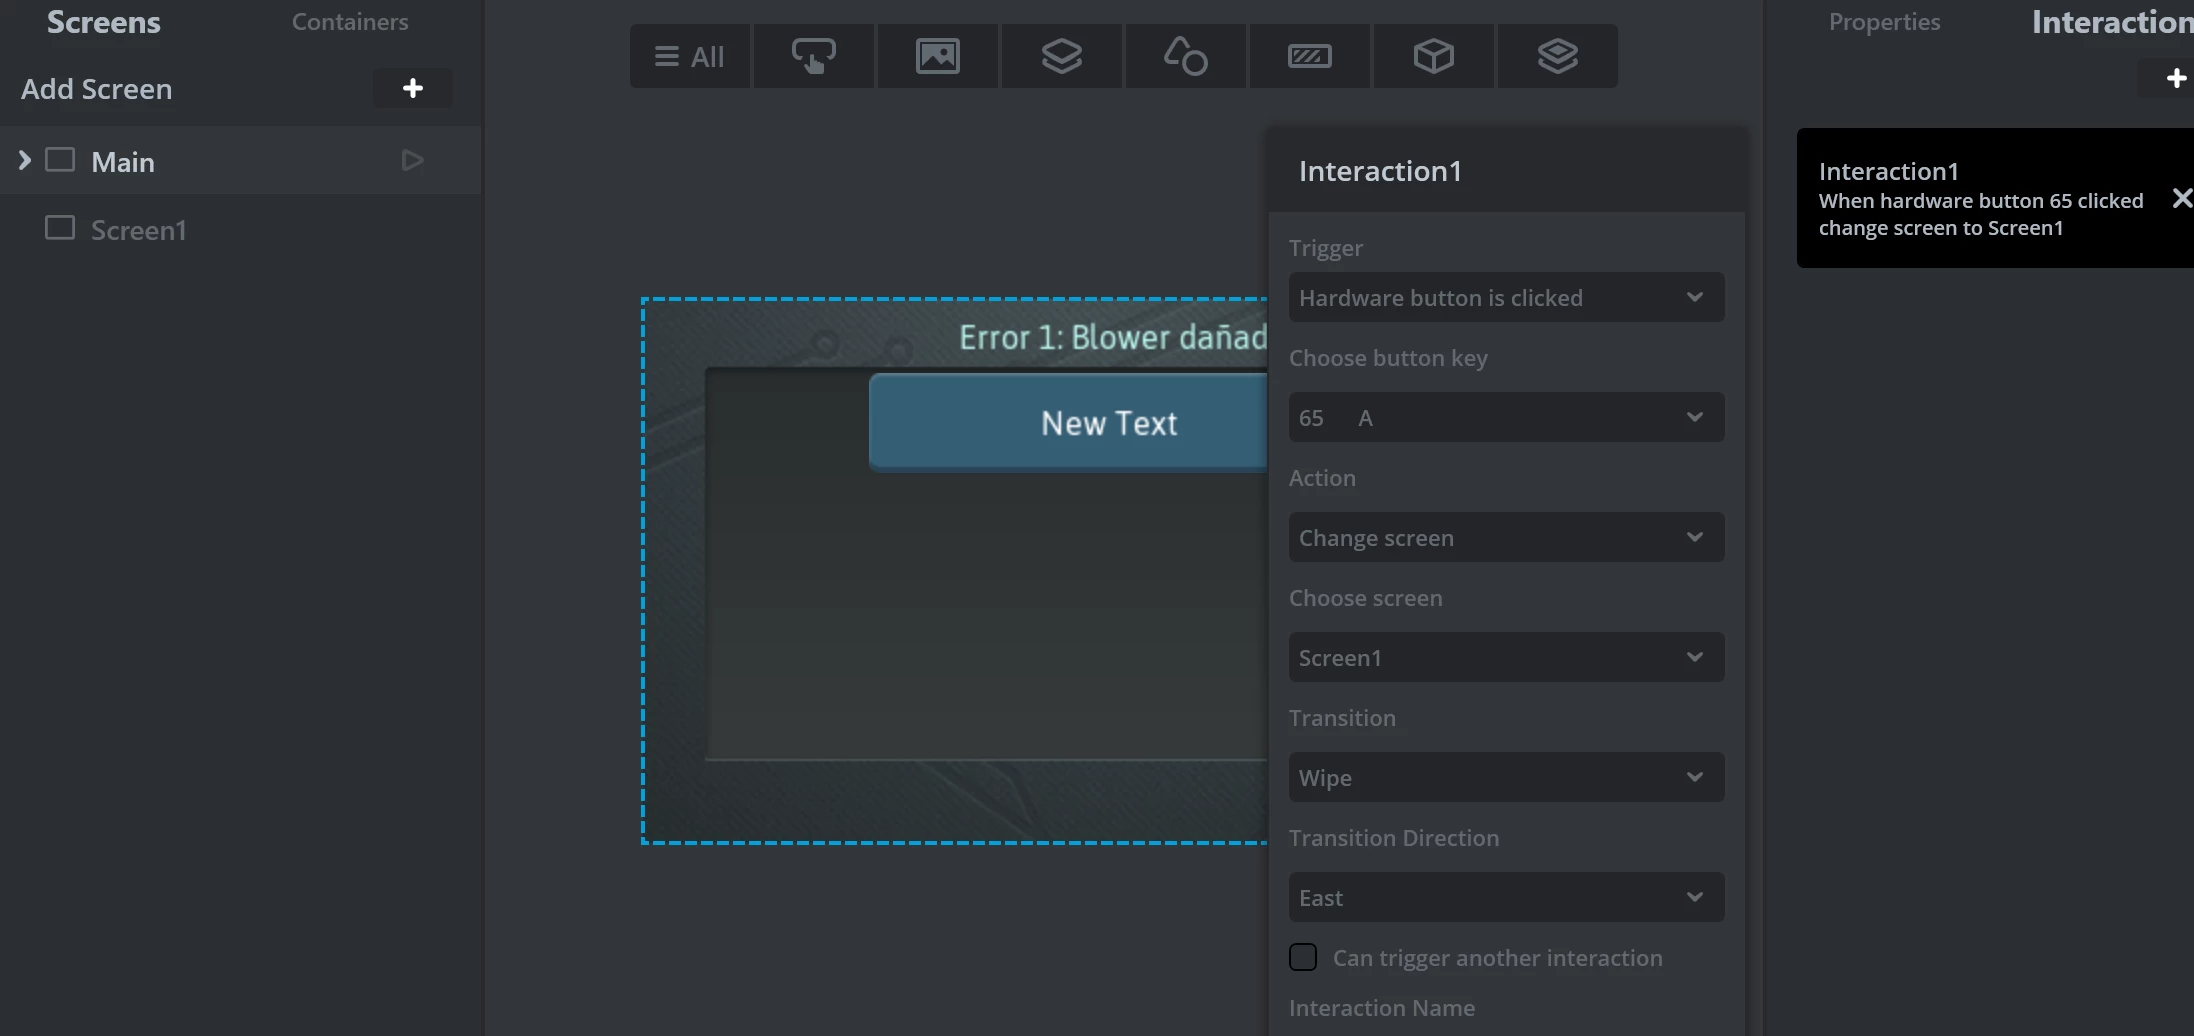Open the Interactions tab
The height and width of the screenshot is (1036, 2194).
click(2112, 22)
